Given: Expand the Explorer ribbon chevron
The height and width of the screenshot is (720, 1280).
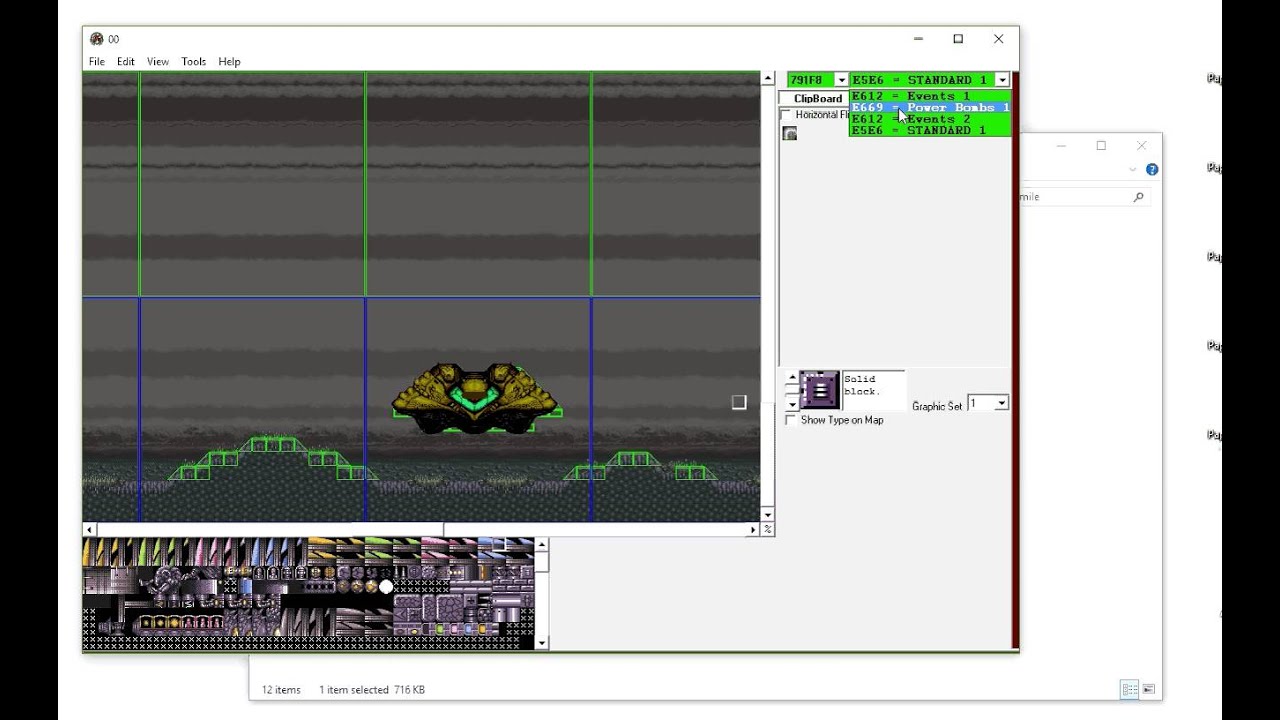Looking at the screenshot, I should point(1133,170).
